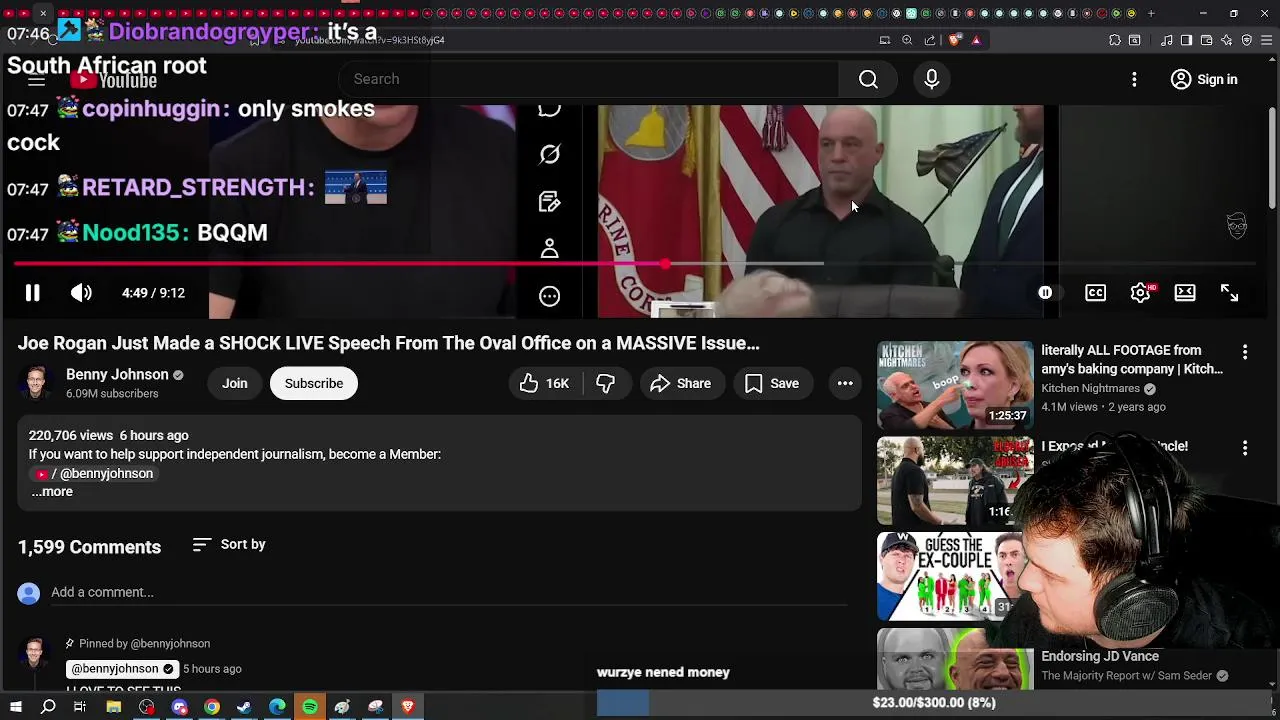Dislike the video with the thumbs-down icon
The width and height of the screenshot is (1280, 720).
tap(605, 383)
